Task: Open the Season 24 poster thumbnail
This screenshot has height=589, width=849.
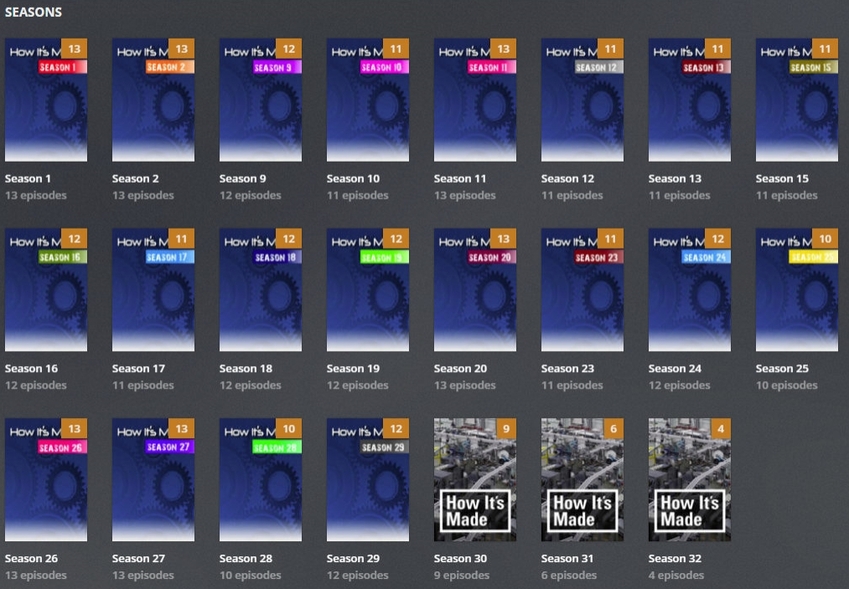Action: (x=689, y=290)
